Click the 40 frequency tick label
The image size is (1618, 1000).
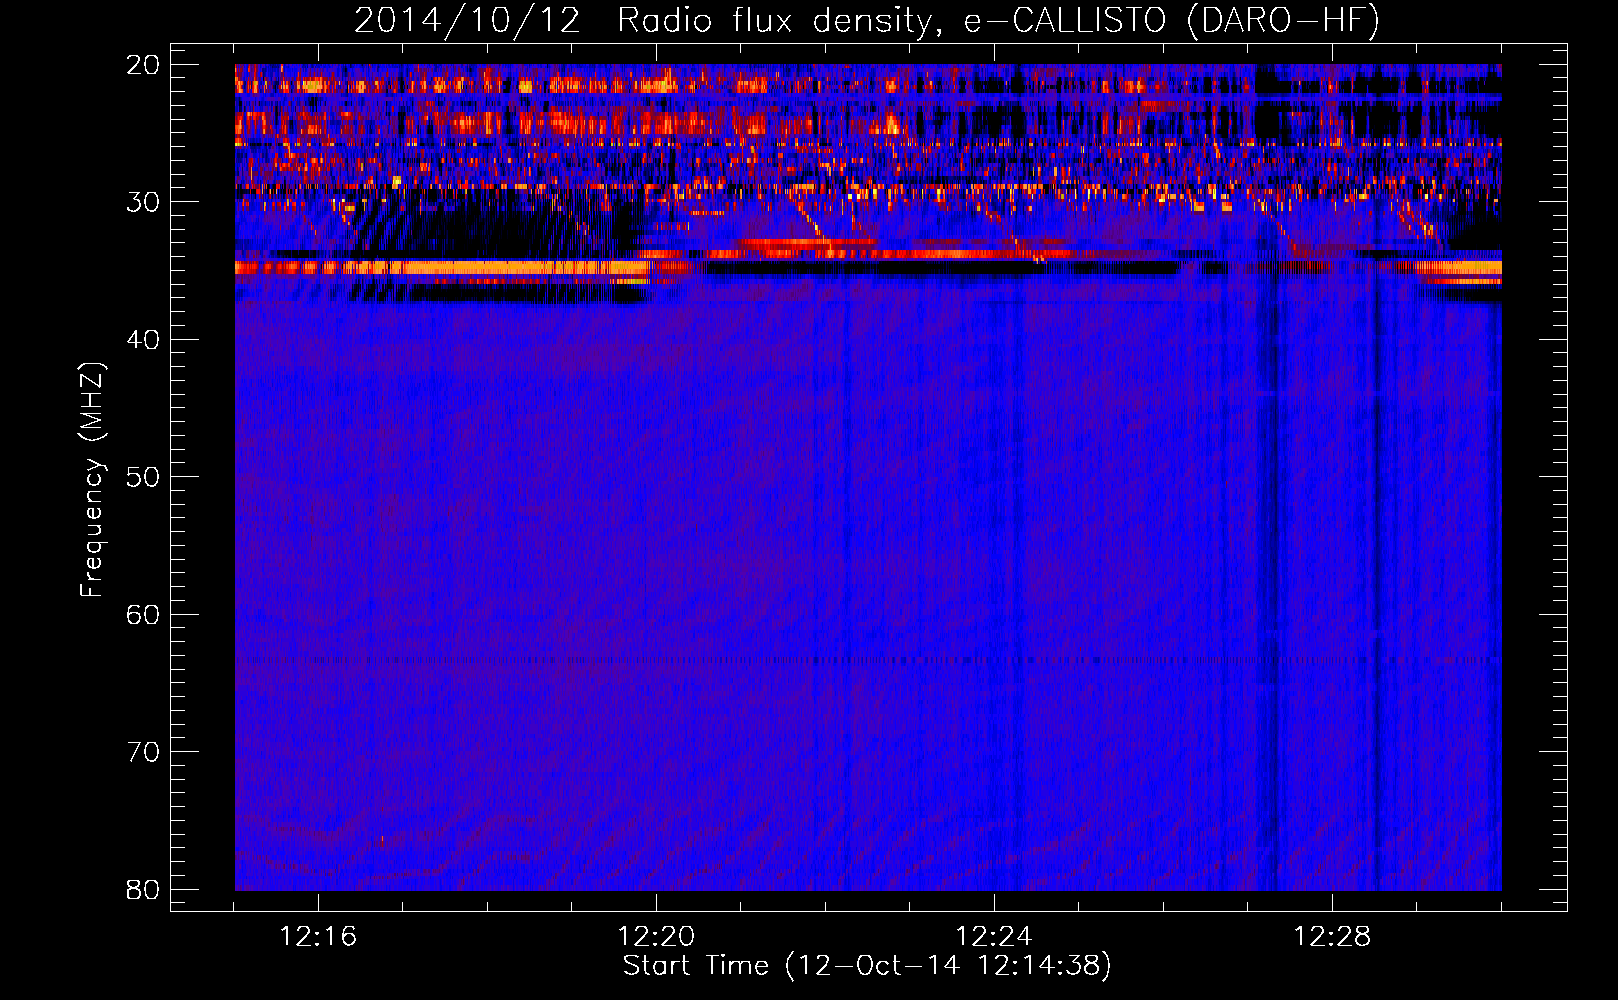pyautogui.click(x=143, y=340)
